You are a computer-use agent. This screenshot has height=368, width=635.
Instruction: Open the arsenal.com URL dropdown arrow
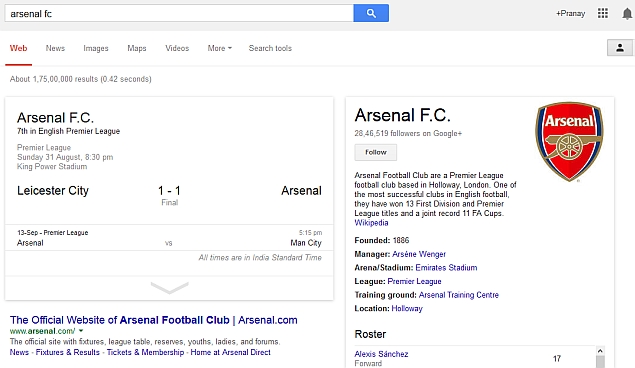[81, 331]
